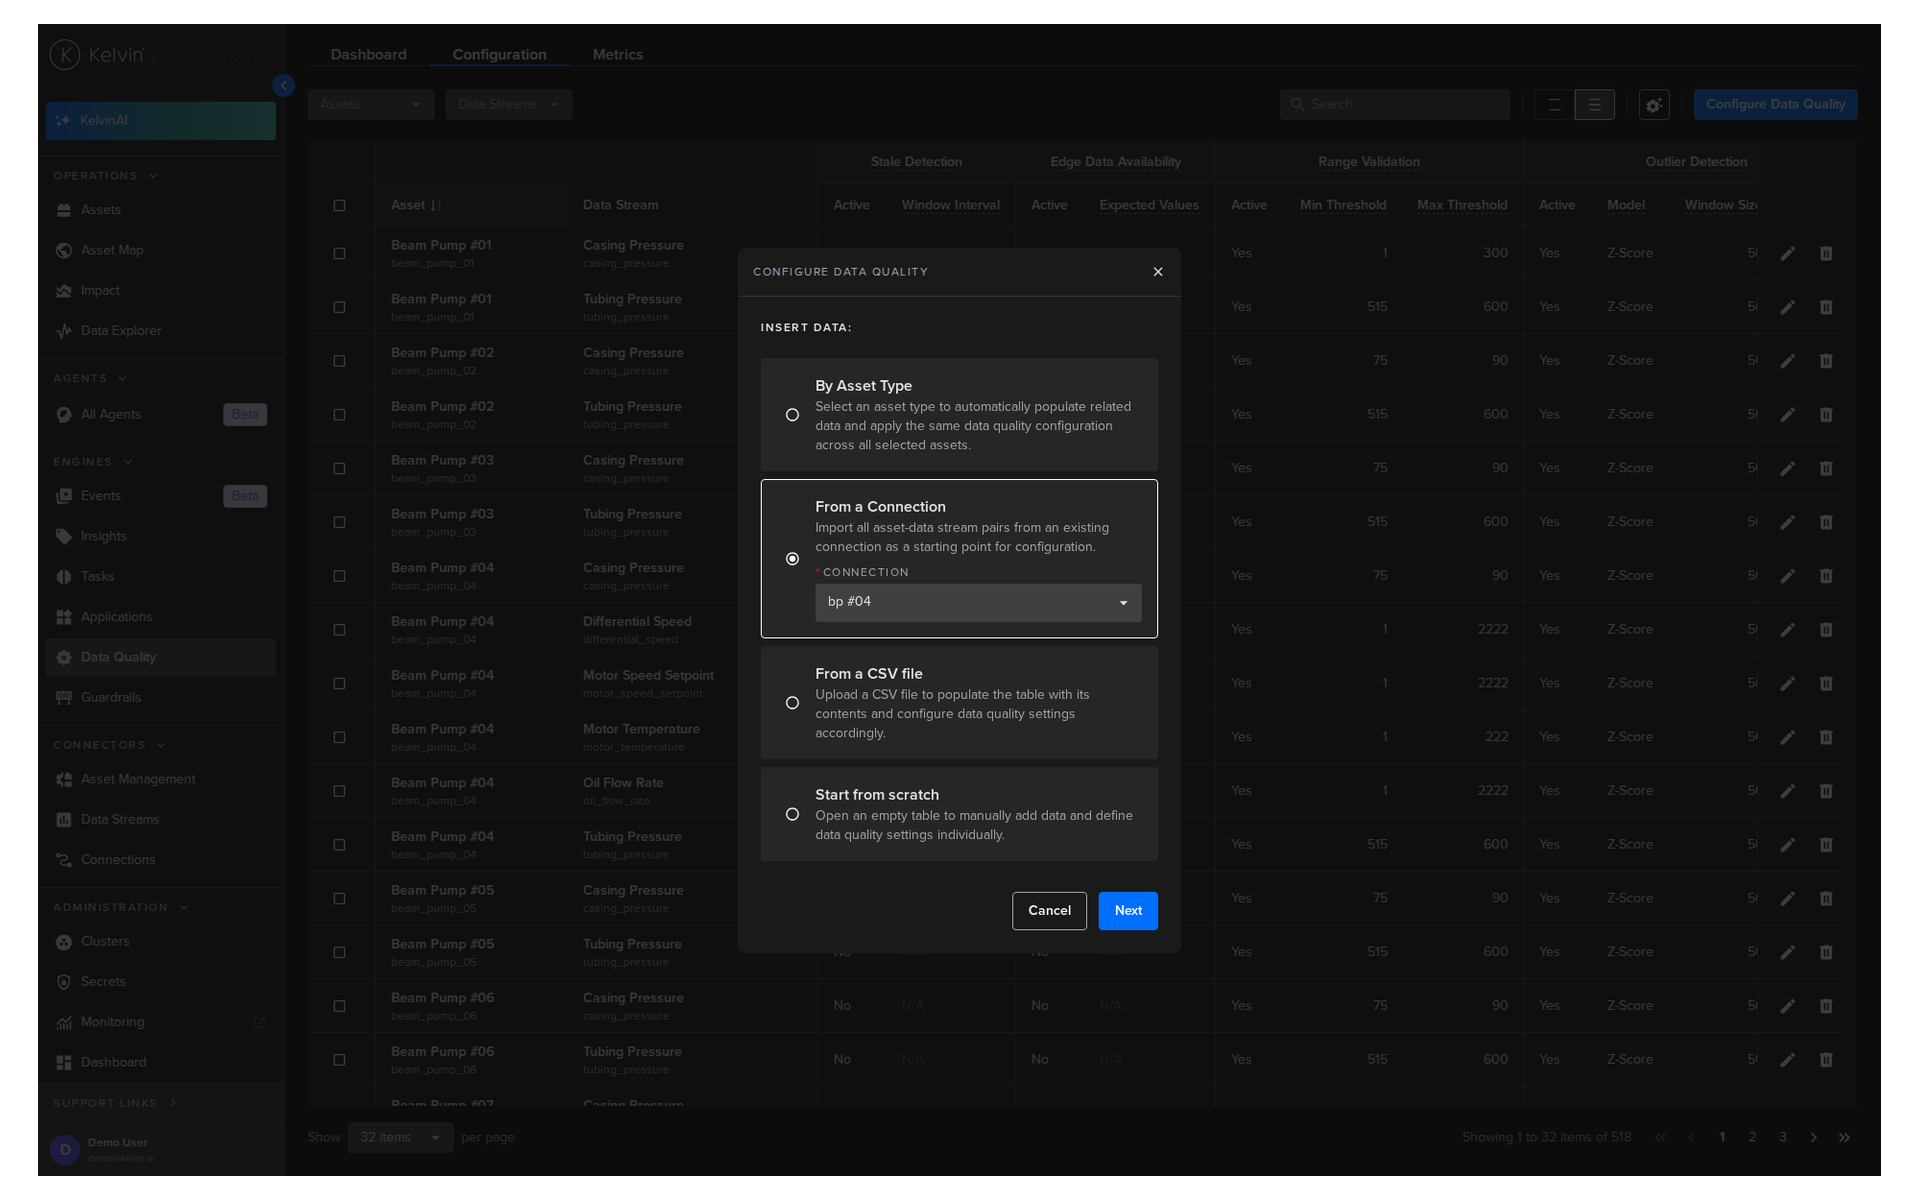This screenshot has width=1920, height=1200.
Task: Open Data Explorer from the sidebar
Action: (160, 331)
